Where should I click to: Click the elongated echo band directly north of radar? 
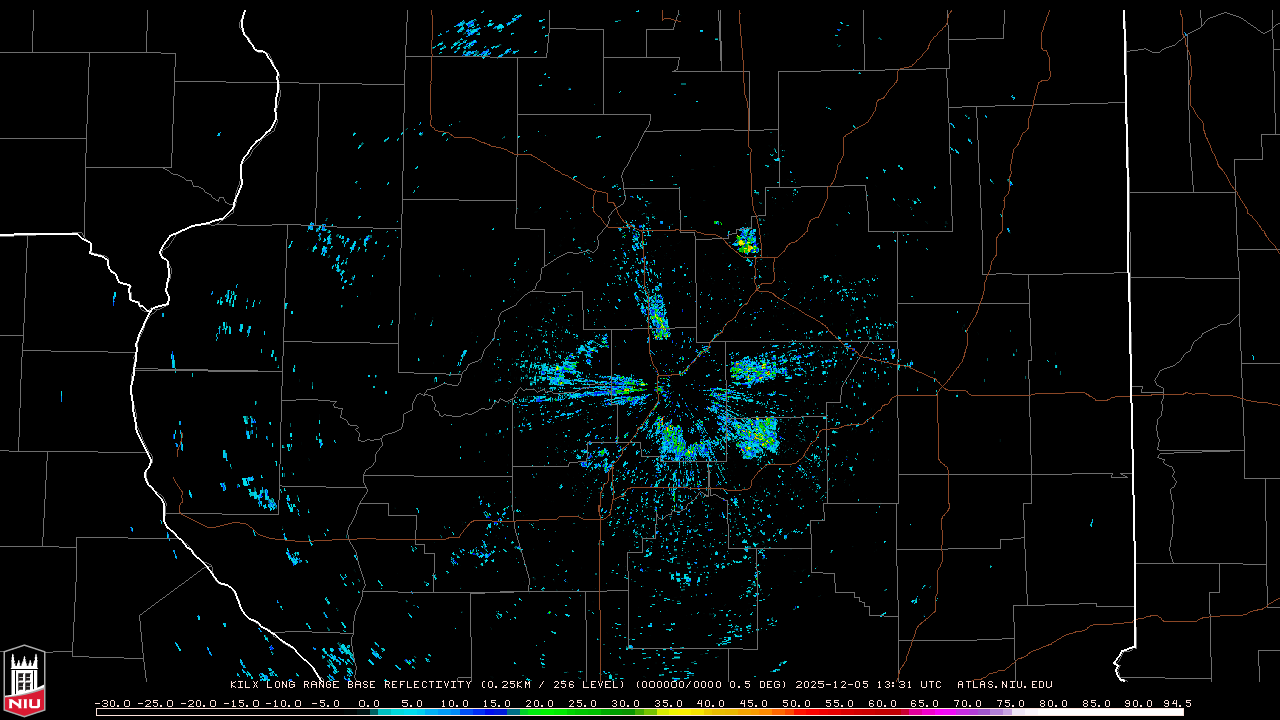[x=658, y=316]
